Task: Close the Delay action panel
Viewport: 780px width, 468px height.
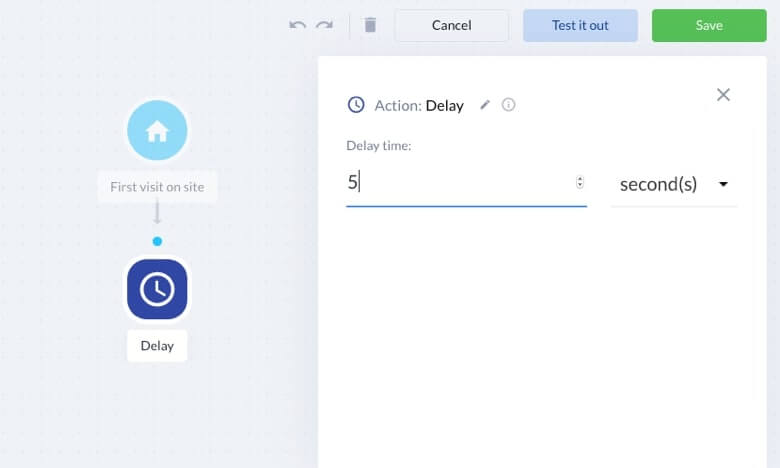Action: (723, 94)
